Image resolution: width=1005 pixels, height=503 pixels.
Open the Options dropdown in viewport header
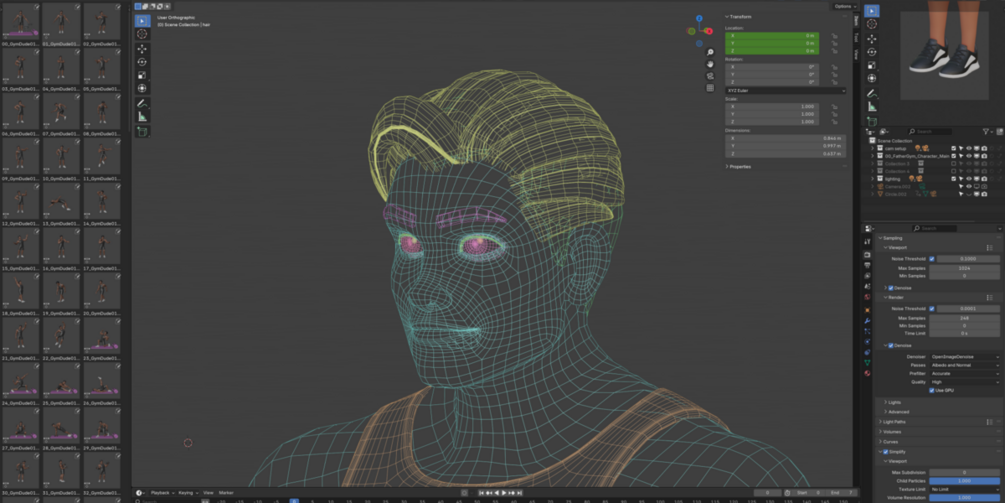(845, 6)
